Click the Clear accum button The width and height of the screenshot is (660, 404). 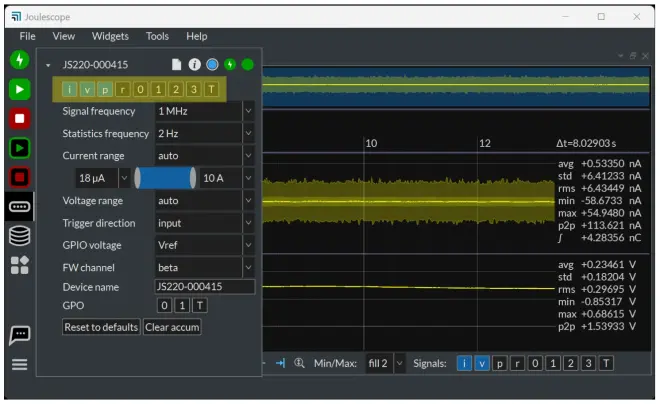[171, 327]
